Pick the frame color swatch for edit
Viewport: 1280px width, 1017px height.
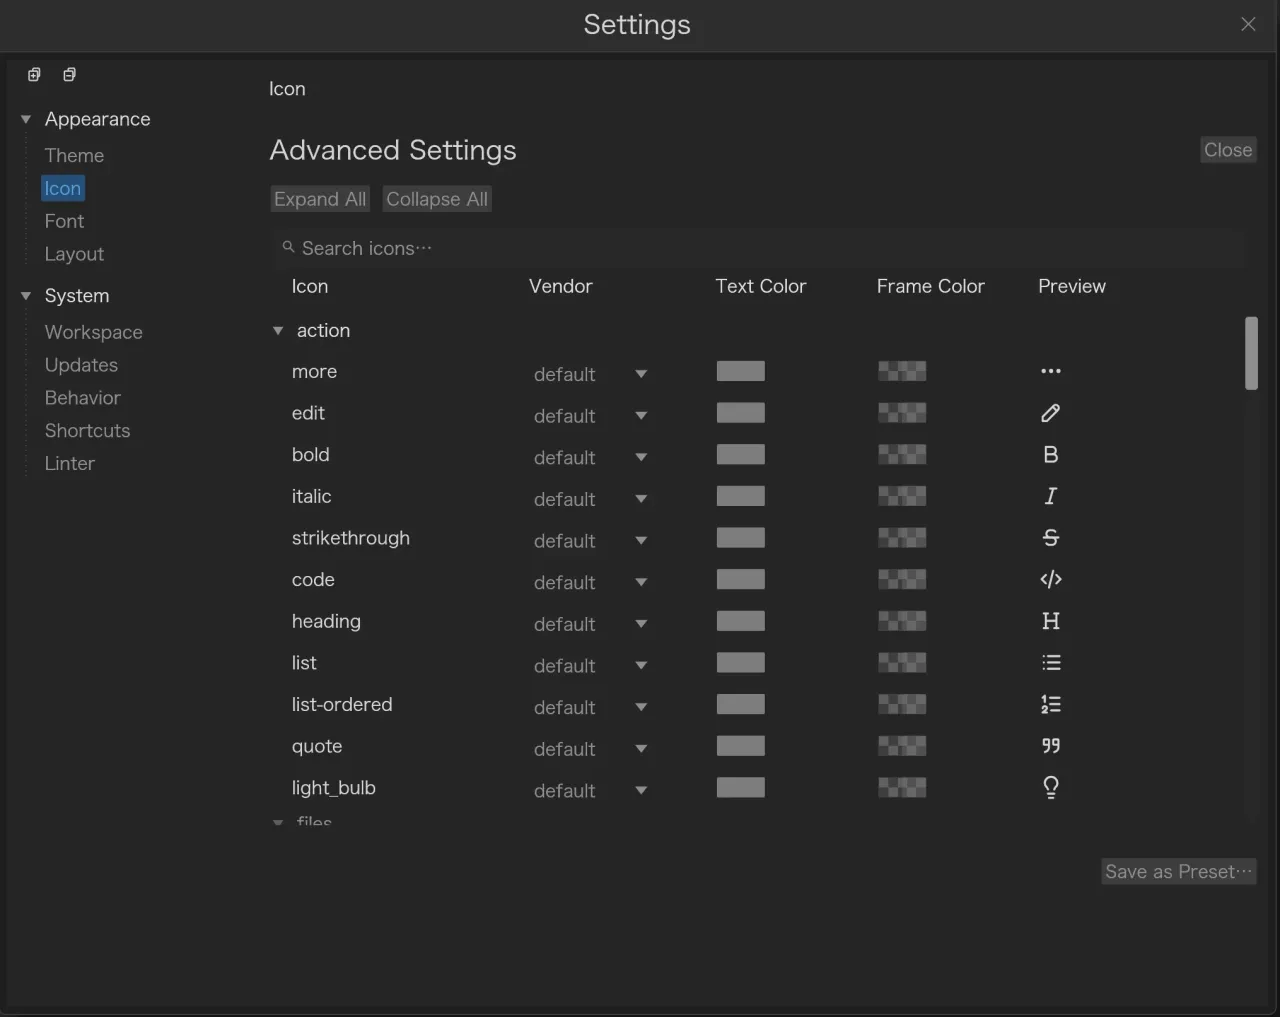pos(902,413)
